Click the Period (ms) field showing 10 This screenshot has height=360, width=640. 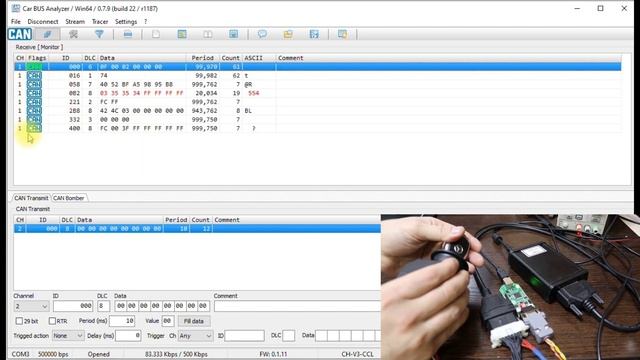[122, 321]
